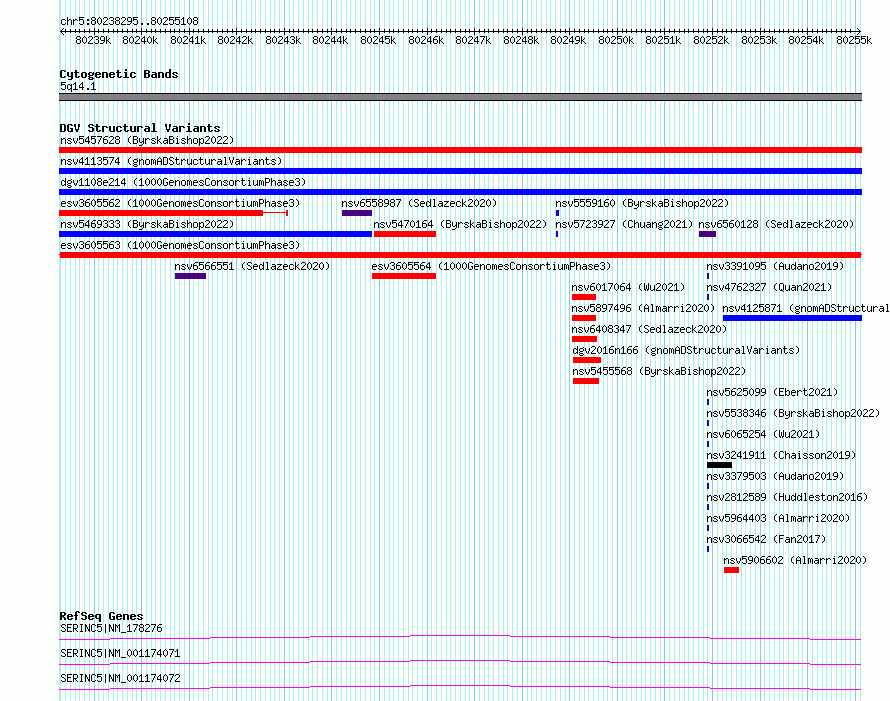Open the nsv6408347 (Sedlazeck2020) label
Image resolution: width=890 pixels, height=701 pixels.
pos(649,329)
